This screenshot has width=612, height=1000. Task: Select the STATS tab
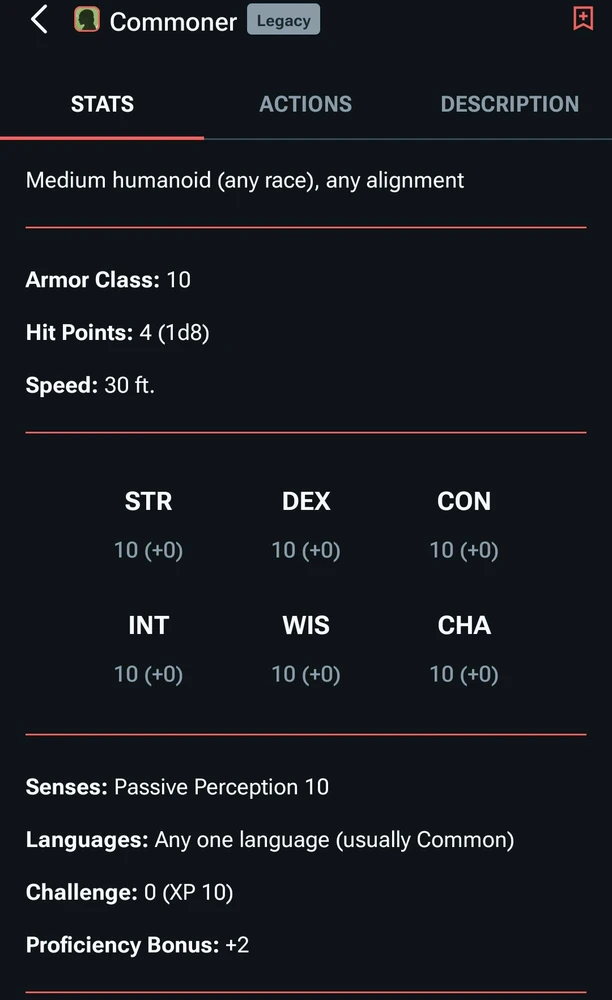[x=102, y=104]
